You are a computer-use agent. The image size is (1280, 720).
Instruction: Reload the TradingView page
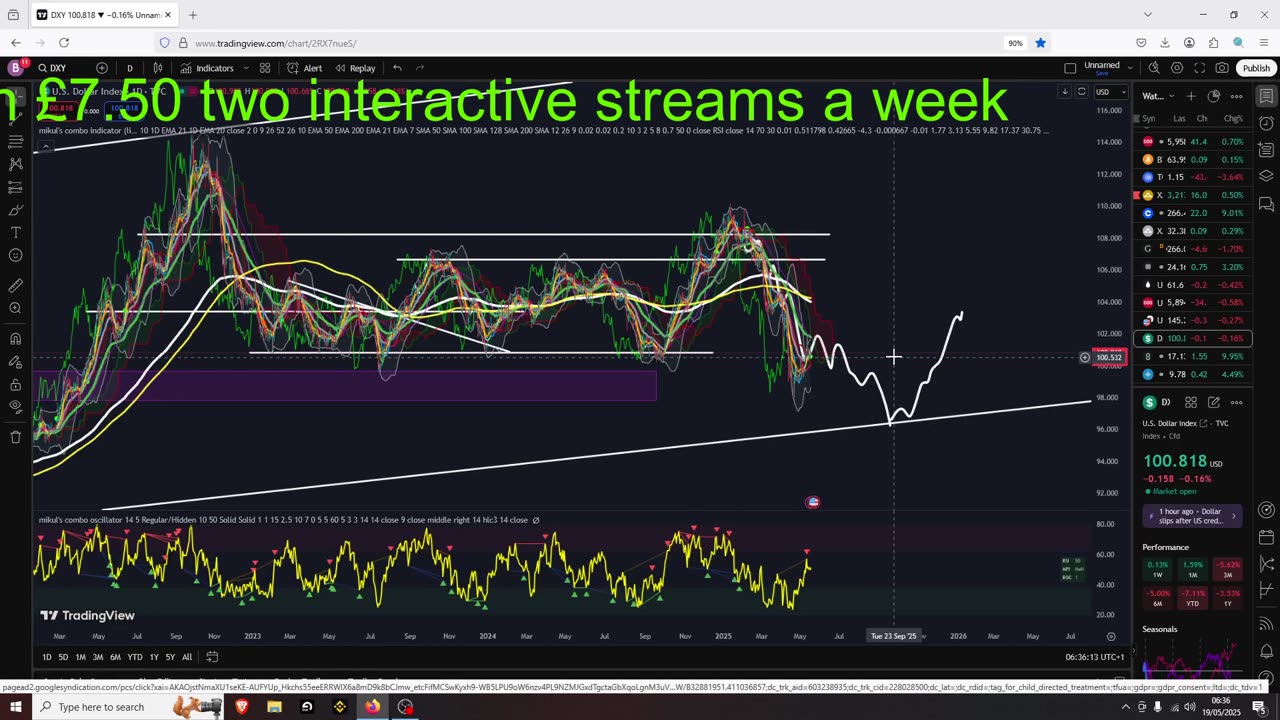64,43
